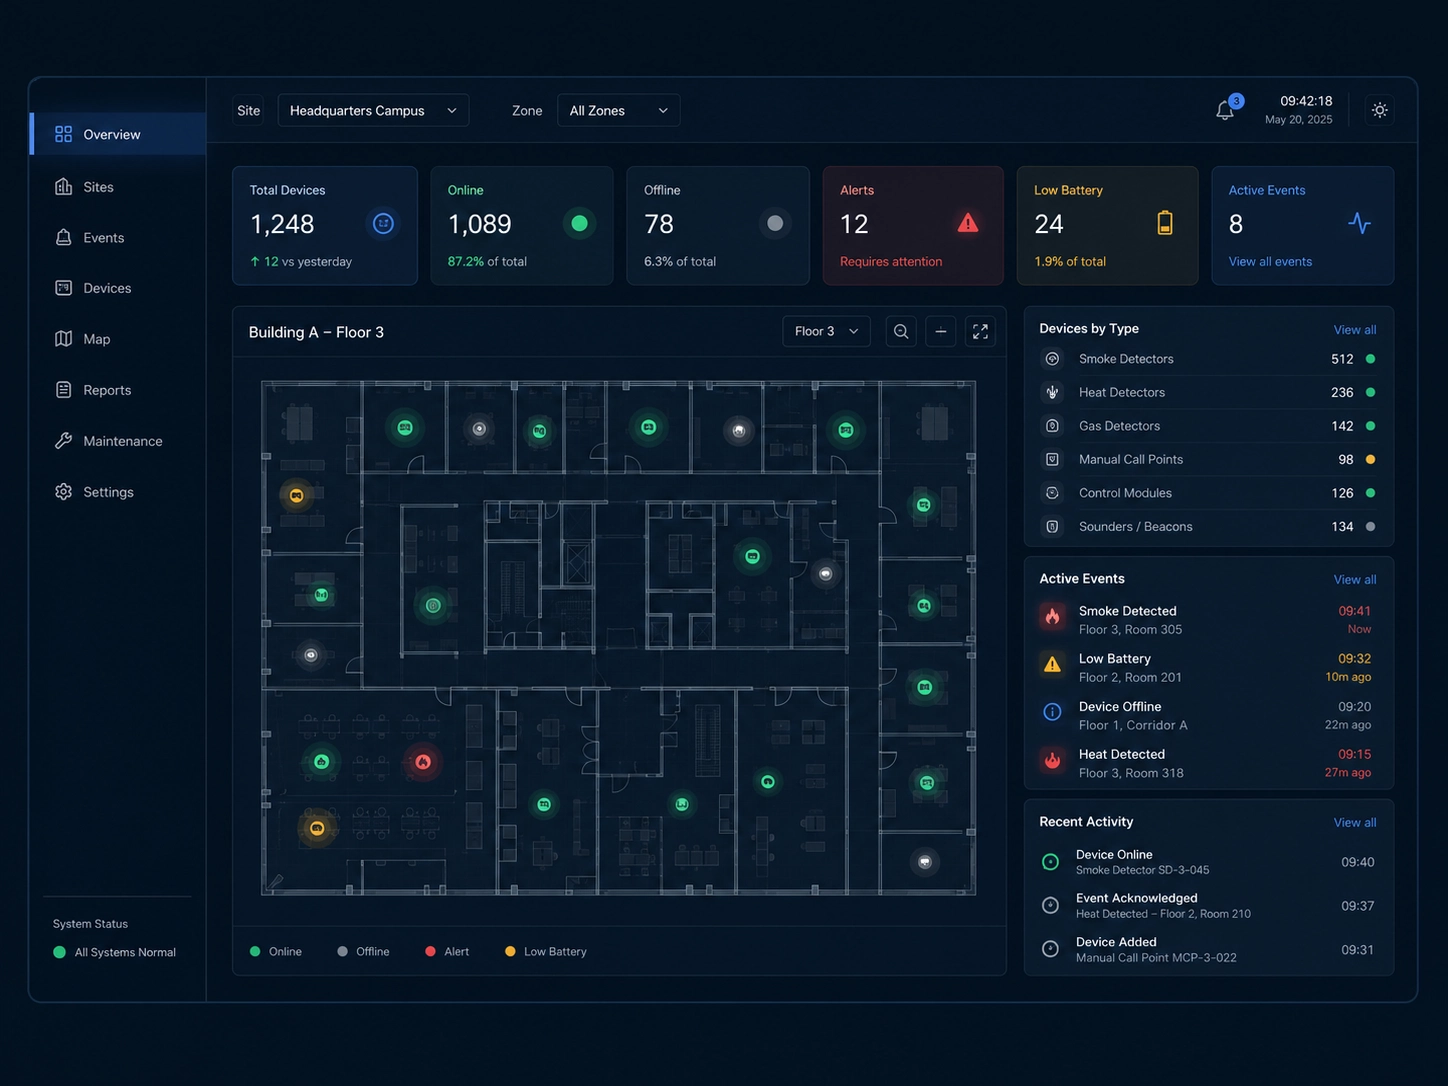Click the Device Added activity icon
1448x1086 pixels.
[1050, 949]
